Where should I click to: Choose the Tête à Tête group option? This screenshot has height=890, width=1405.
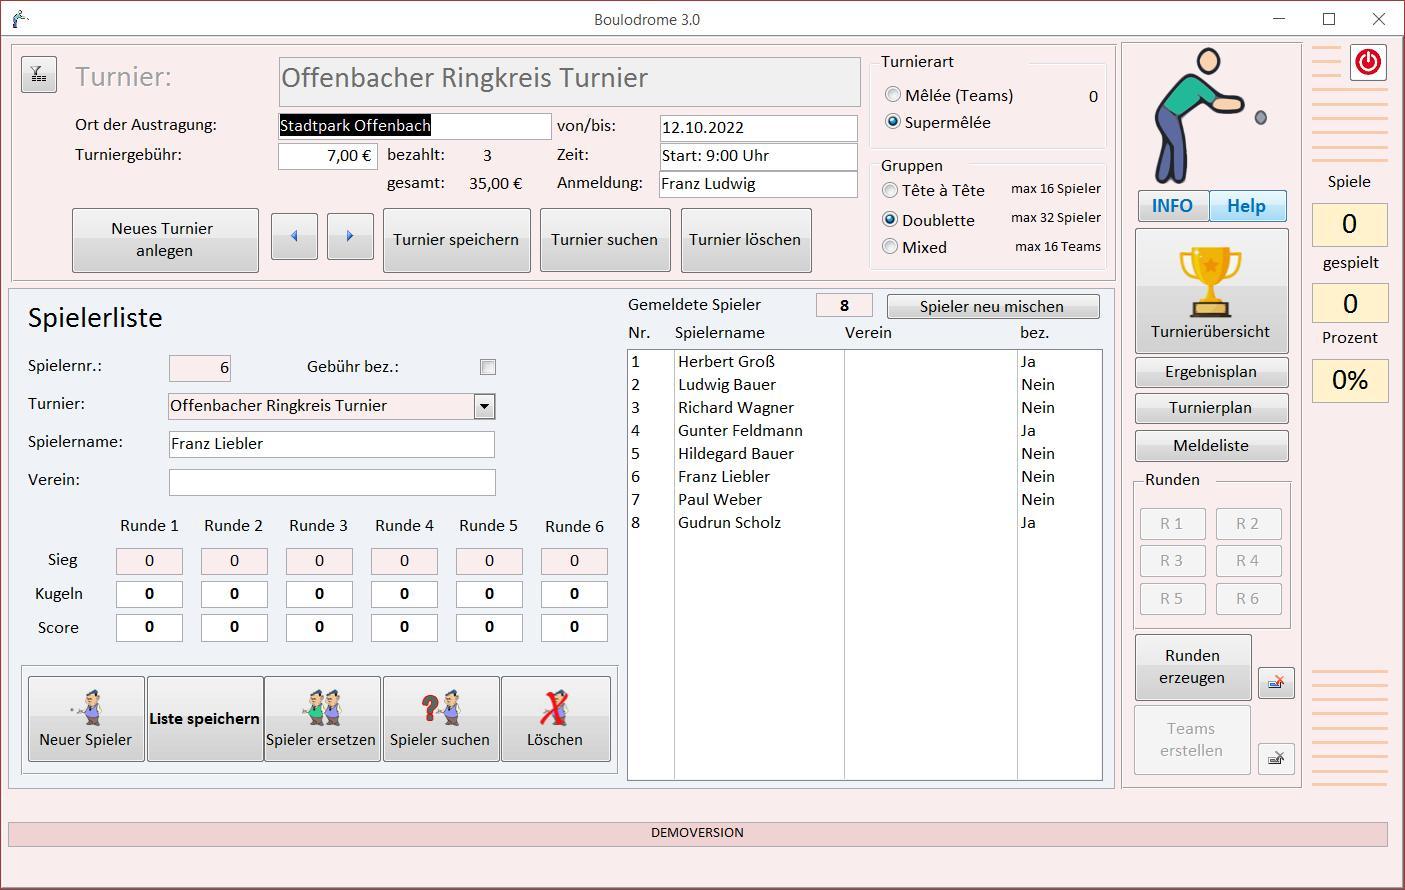tap(890, 190)
